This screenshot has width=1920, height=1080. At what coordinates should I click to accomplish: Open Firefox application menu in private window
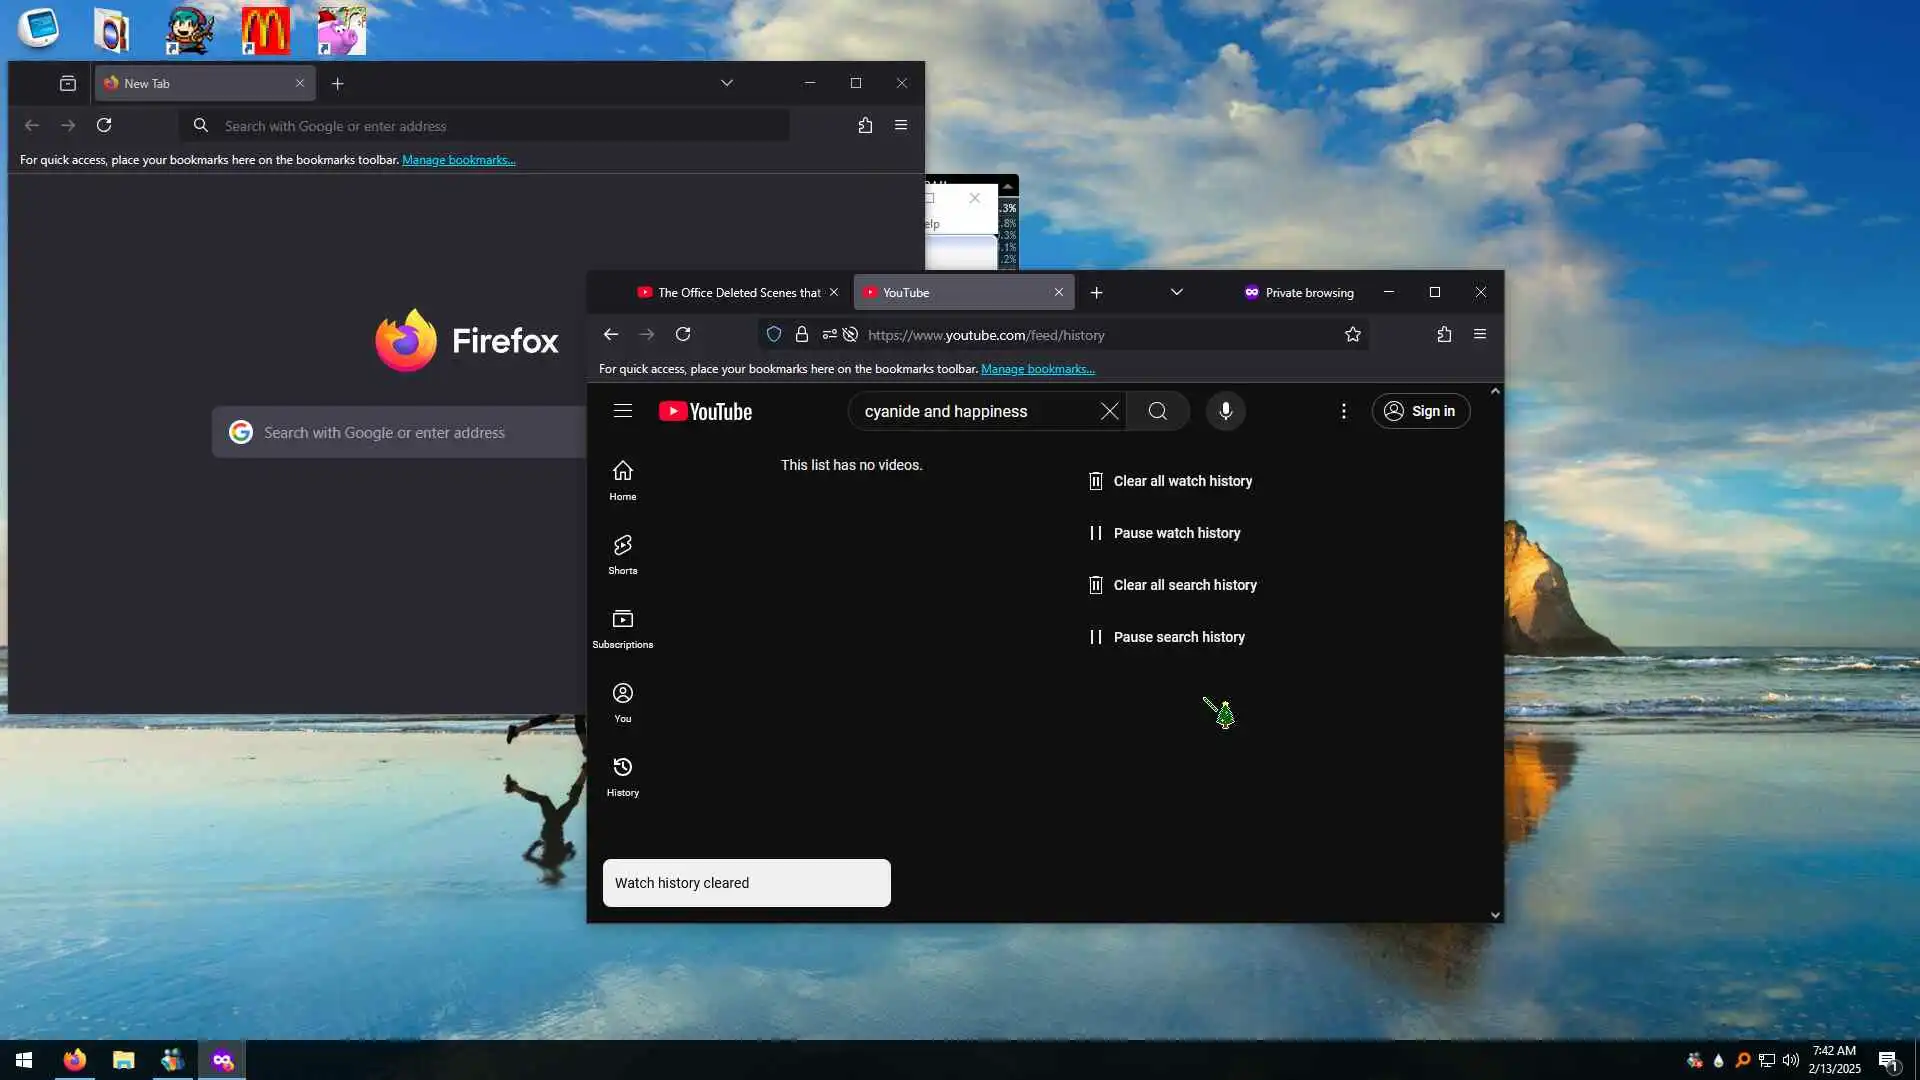point(1479,335)
